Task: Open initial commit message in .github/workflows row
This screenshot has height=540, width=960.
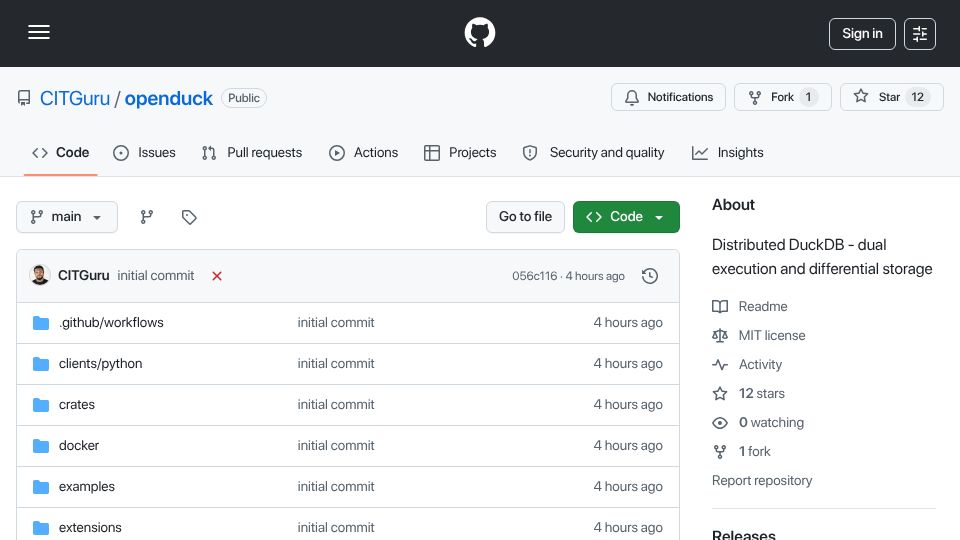Action: coord(336,323)
